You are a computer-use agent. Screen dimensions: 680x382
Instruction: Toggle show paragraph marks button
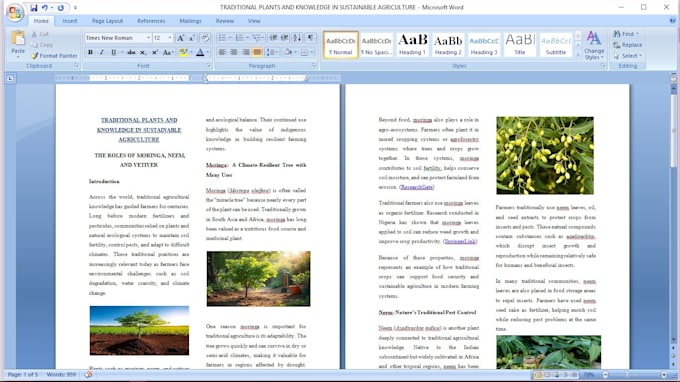click(311, 38)
